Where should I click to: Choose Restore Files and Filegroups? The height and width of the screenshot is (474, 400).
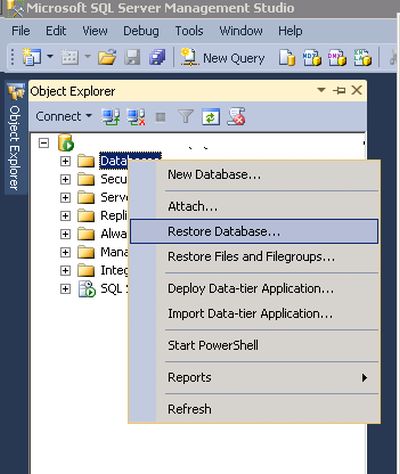pos(254,257)
